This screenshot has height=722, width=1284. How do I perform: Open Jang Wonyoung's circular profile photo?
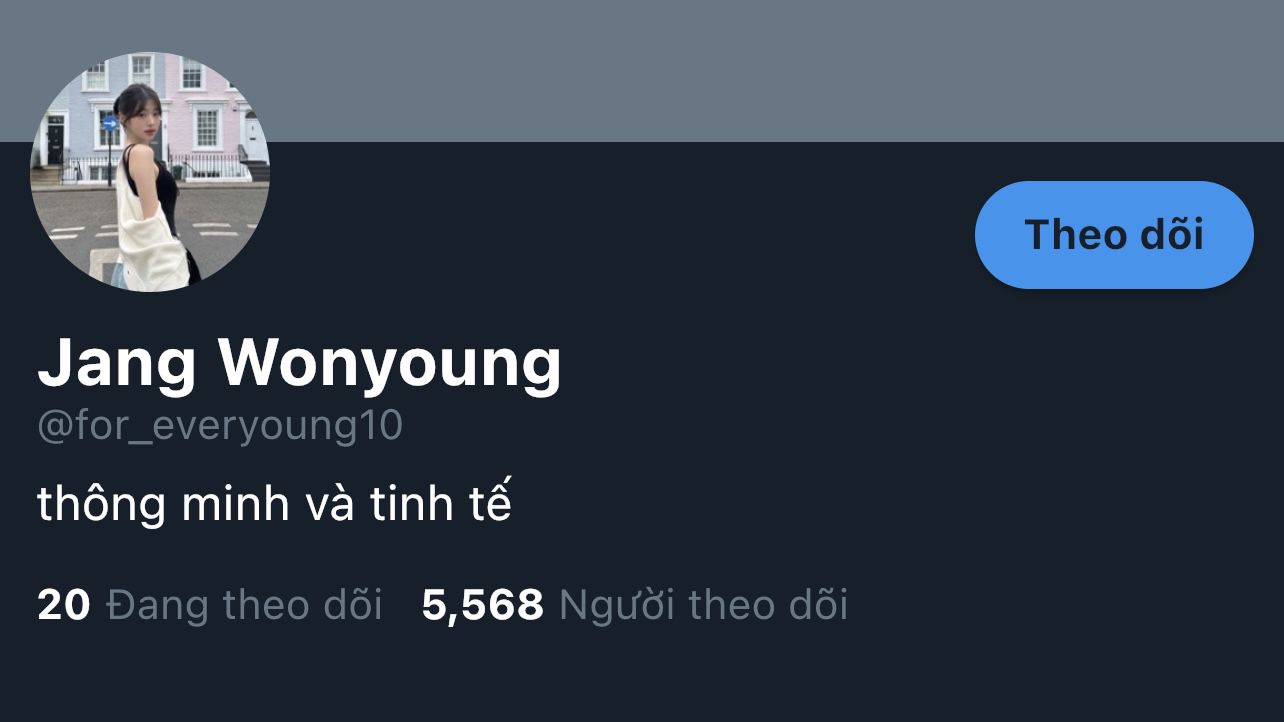[x=150, y=172]
